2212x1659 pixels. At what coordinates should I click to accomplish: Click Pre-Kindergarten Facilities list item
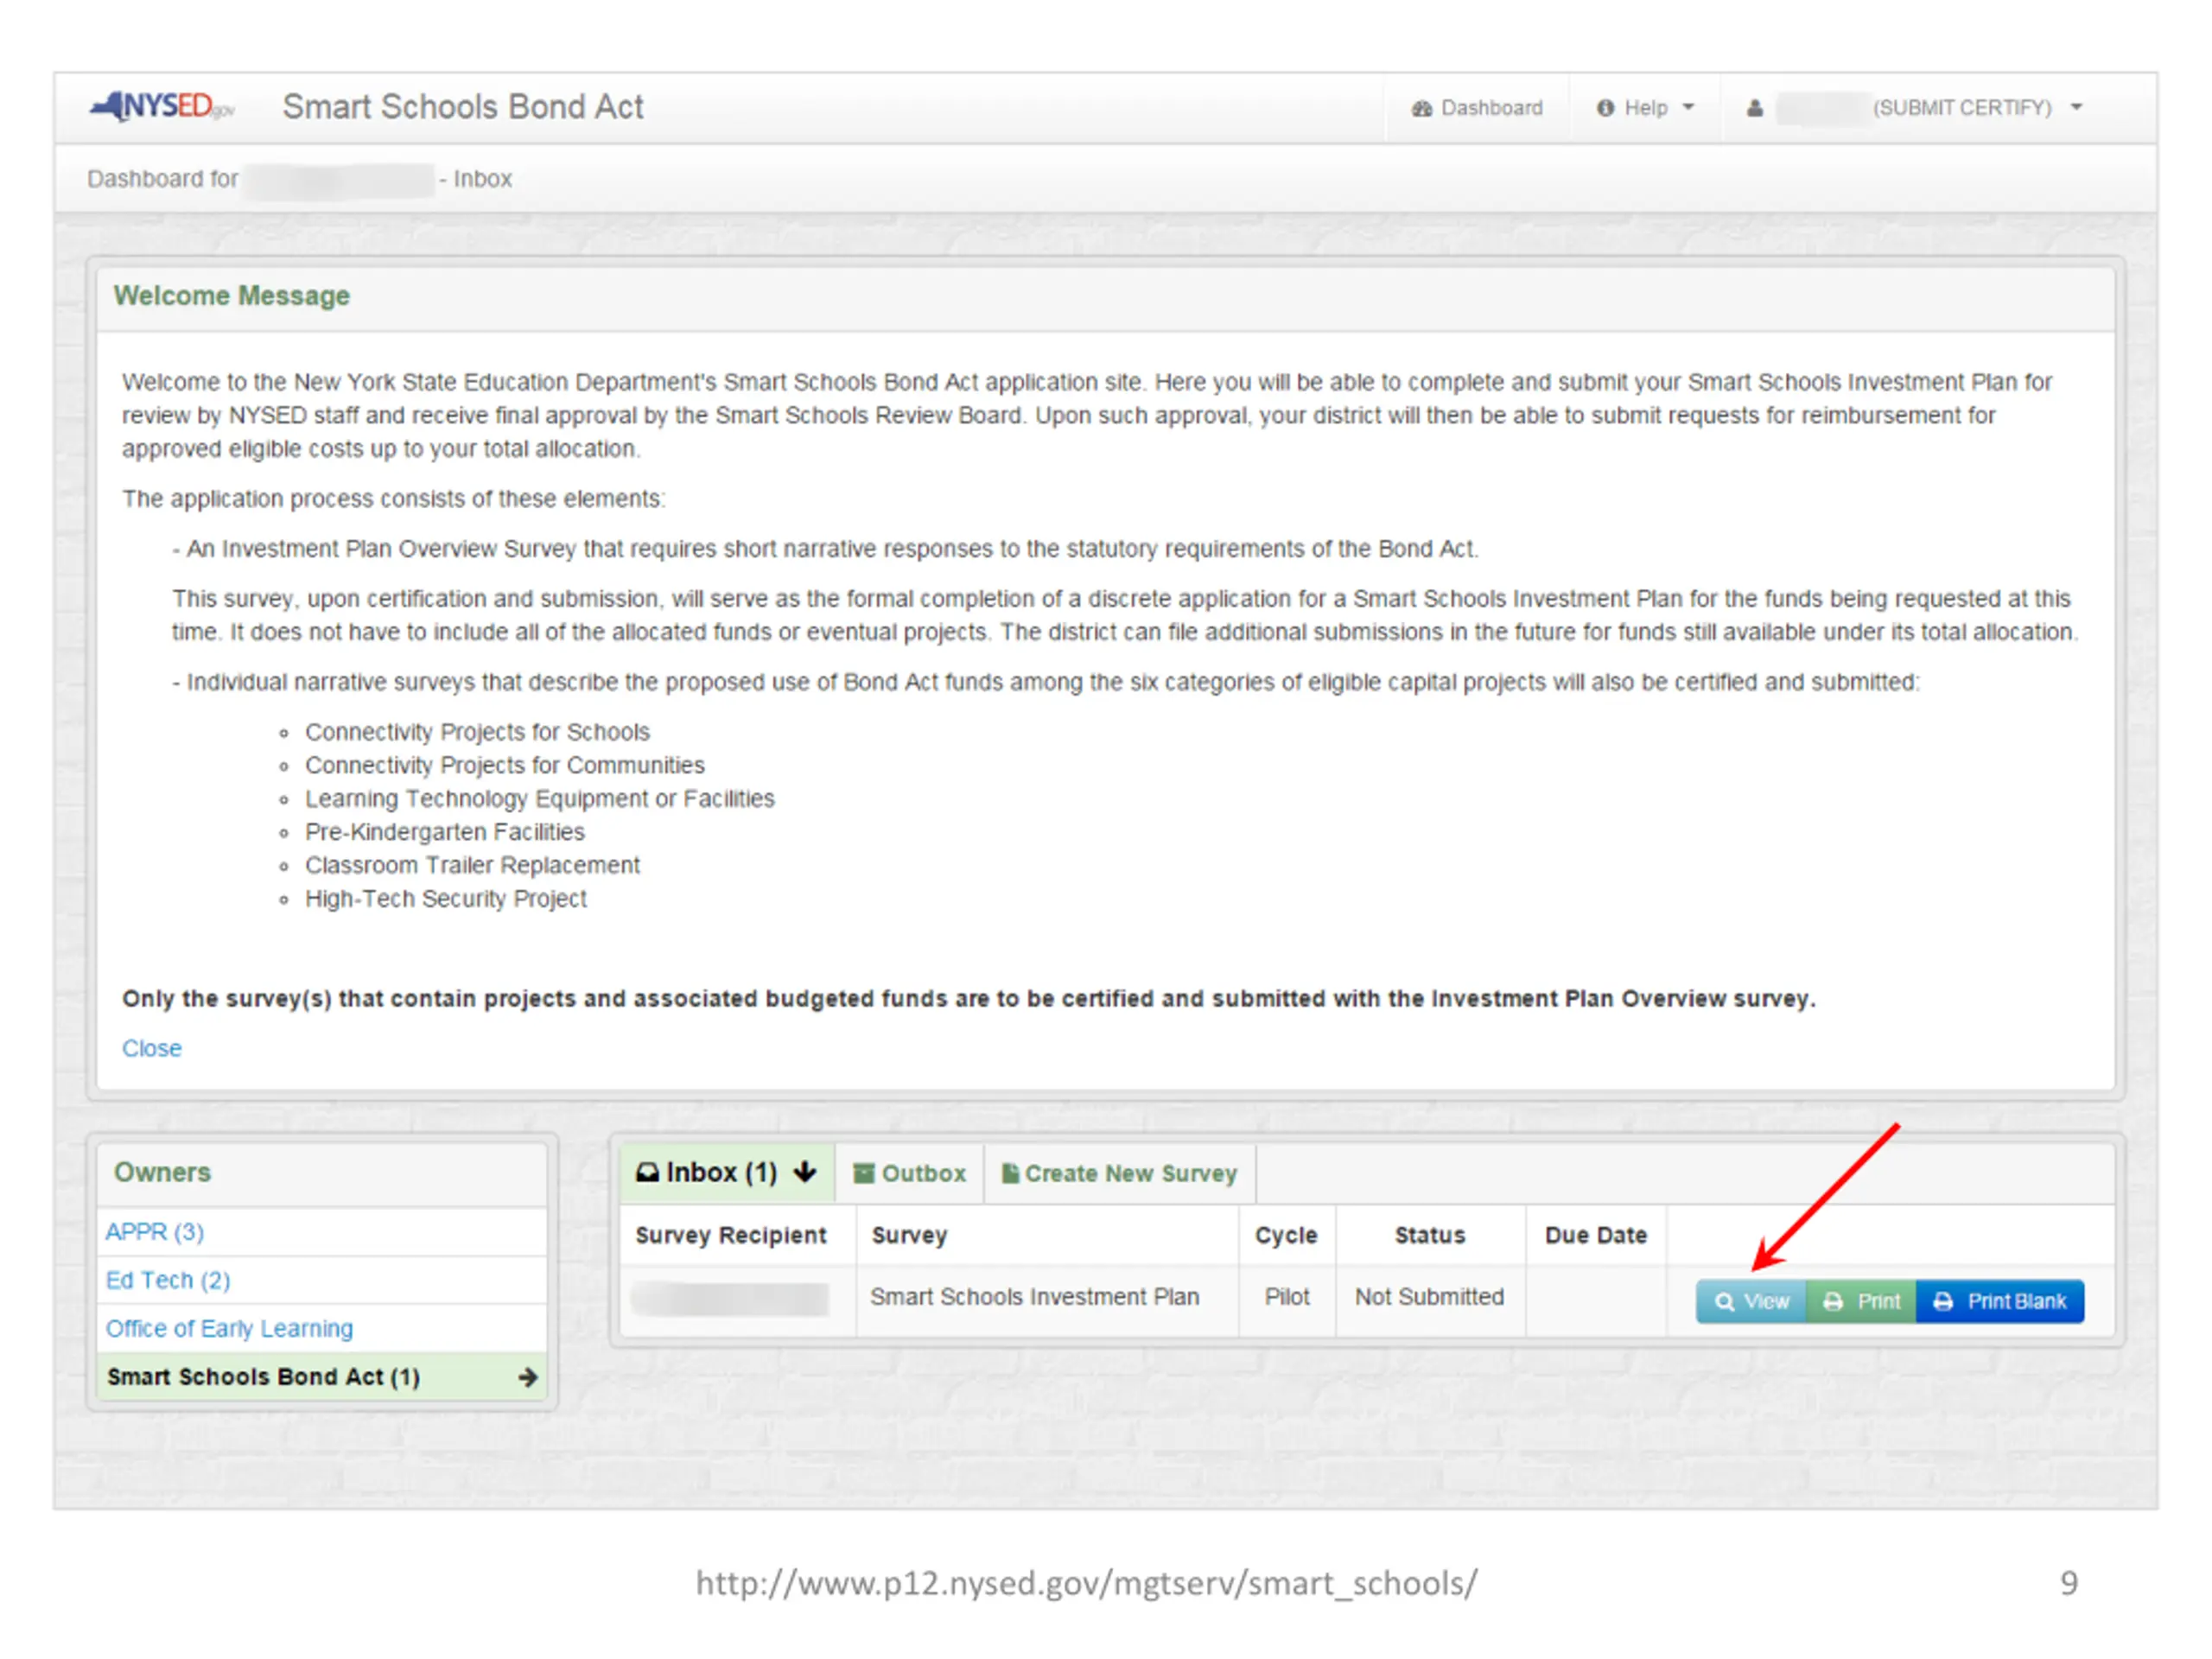tap(444, 832)
